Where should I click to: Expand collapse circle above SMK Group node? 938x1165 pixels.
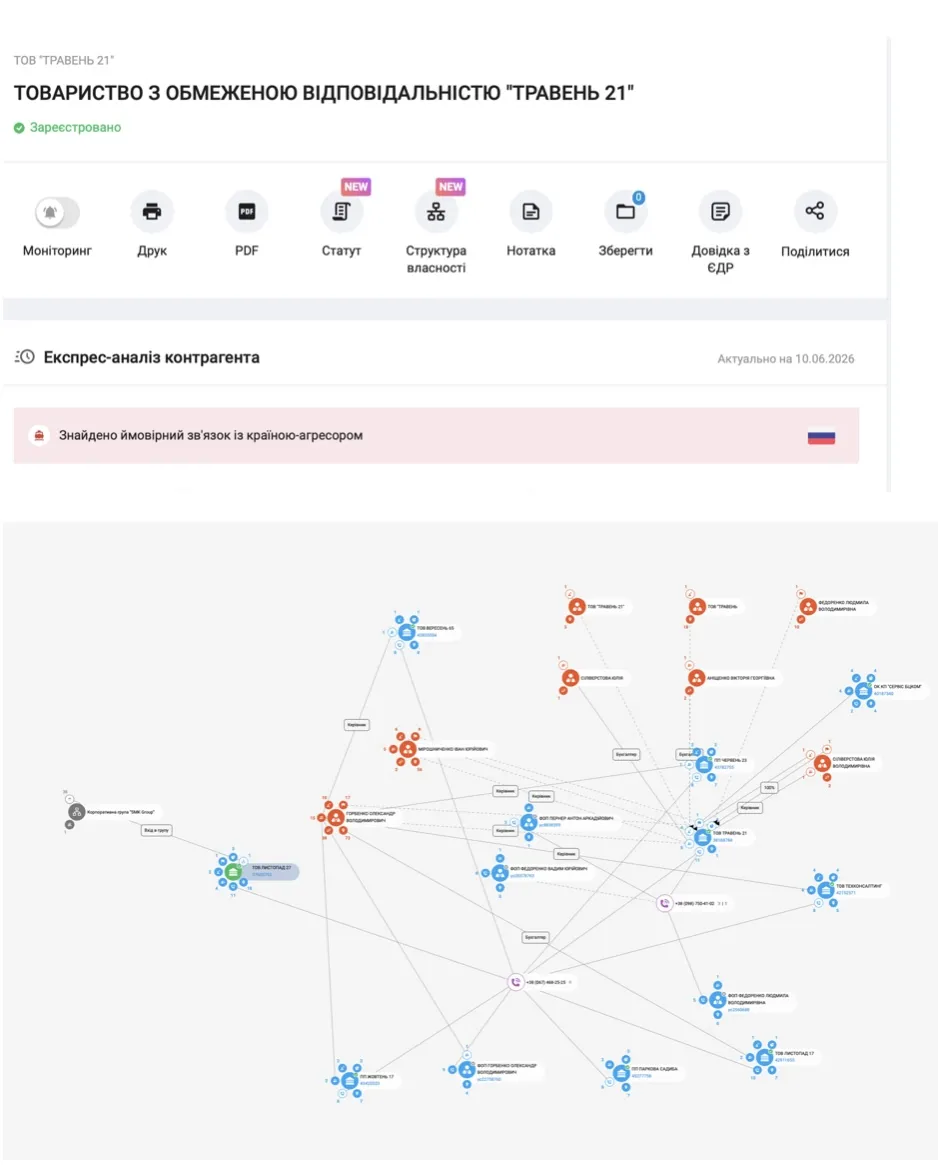click(x=70, y=799)
